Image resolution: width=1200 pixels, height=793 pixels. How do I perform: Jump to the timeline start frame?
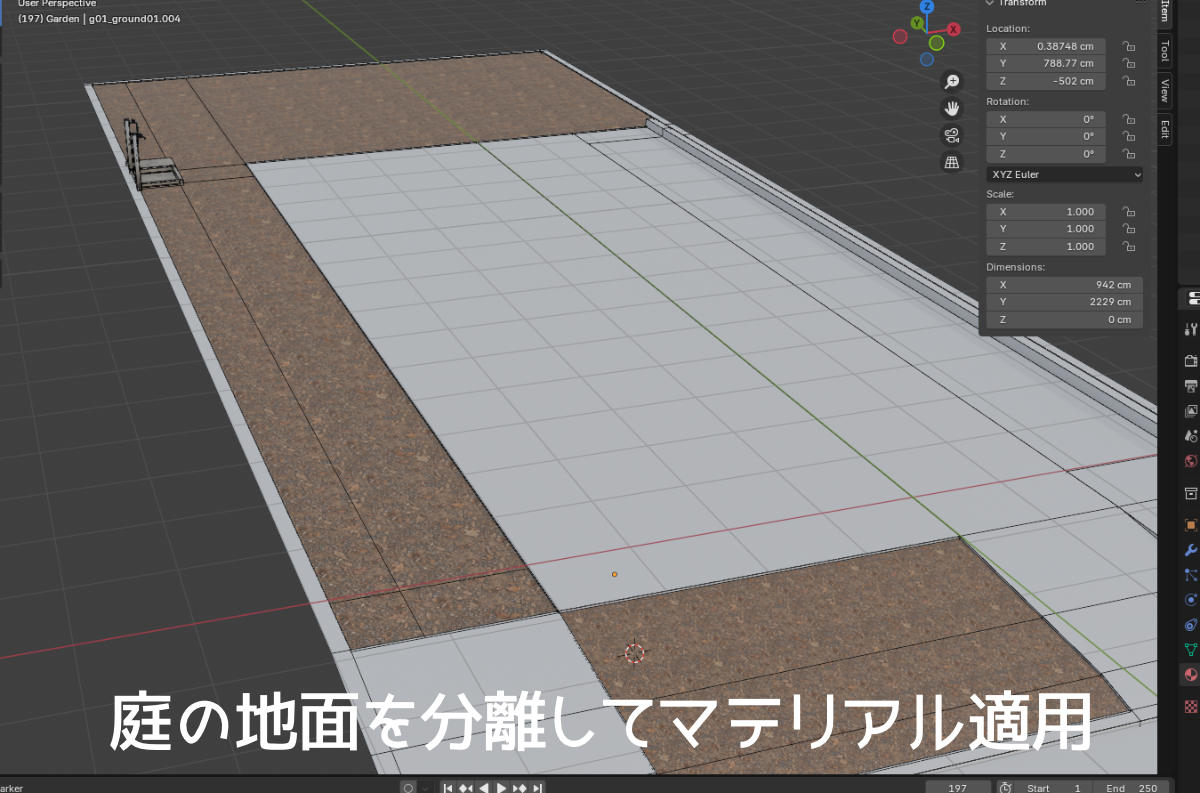(449, 788)
